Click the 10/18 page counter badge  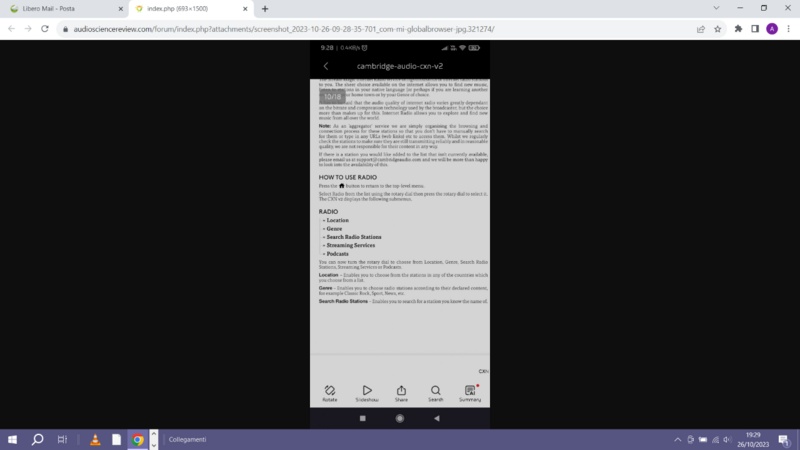[x=332, y=96]
